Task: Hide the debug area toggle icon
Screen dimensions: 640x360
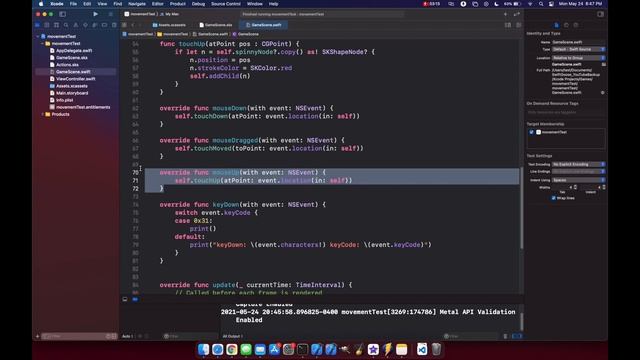Action: click(125, 299)
